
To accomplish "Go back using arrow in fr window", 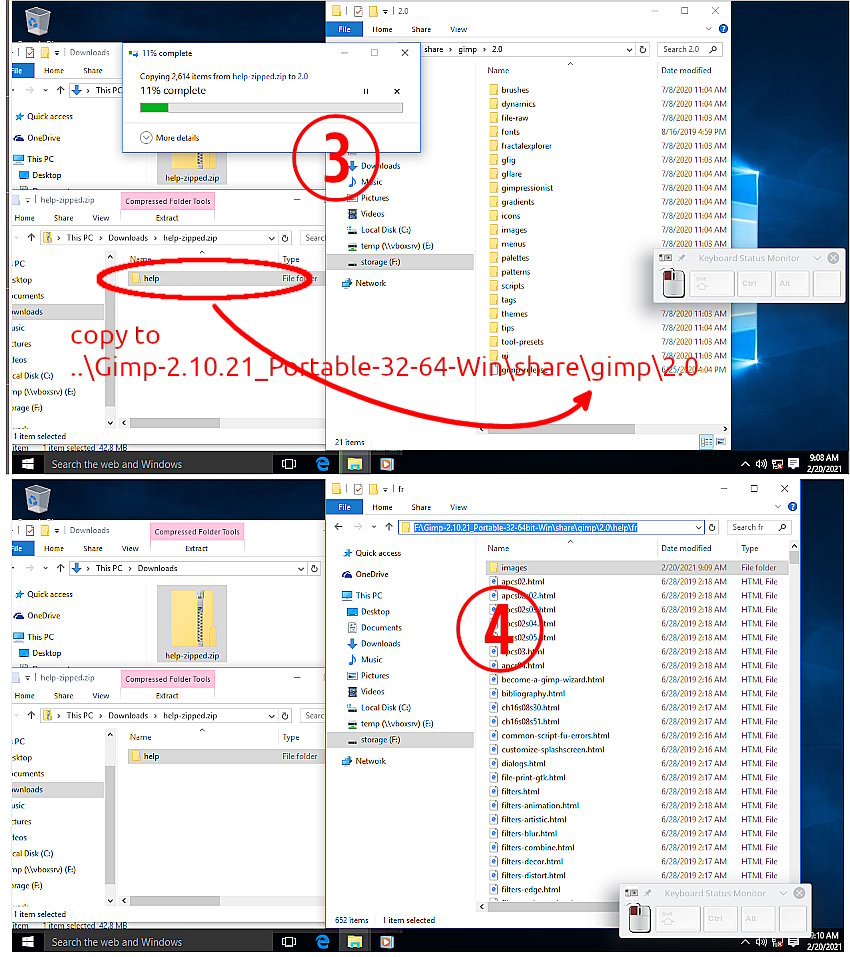I will coord(339,527).
